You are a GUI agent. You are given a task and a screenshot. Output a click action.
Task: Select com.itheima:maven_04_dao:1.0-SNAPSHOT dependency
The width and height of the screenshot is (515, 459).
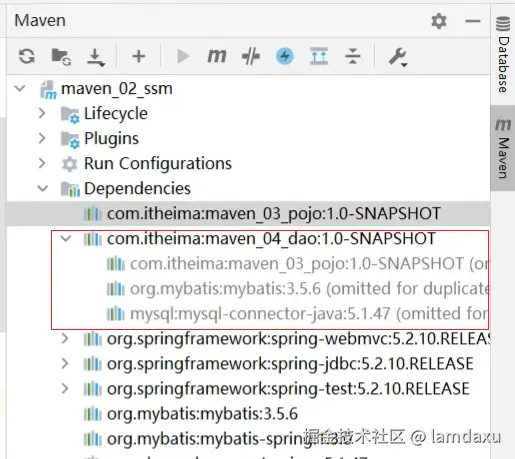pyautogui.click(x=271, y=239)
